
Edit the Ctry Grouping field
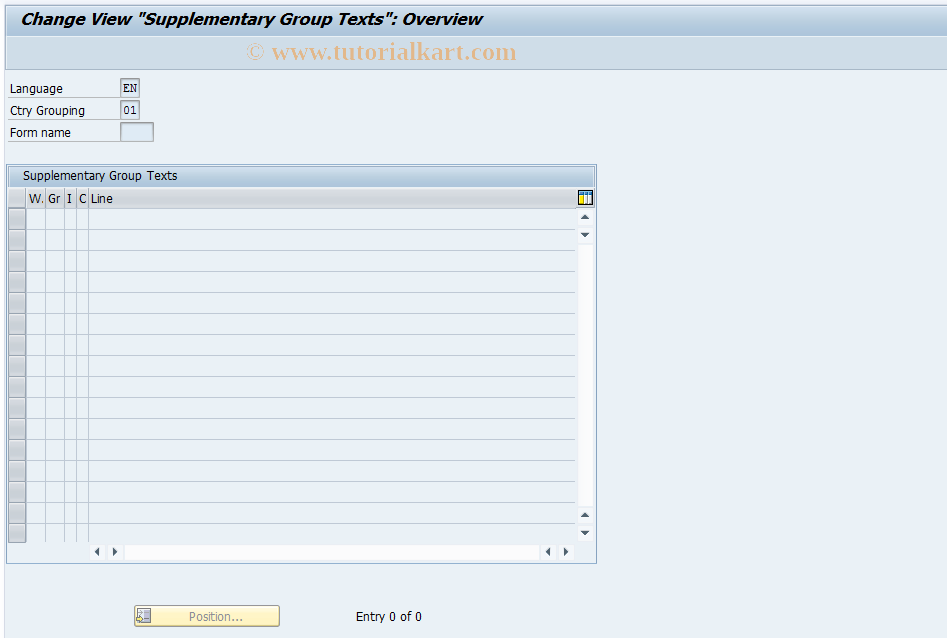pos(130,110)
